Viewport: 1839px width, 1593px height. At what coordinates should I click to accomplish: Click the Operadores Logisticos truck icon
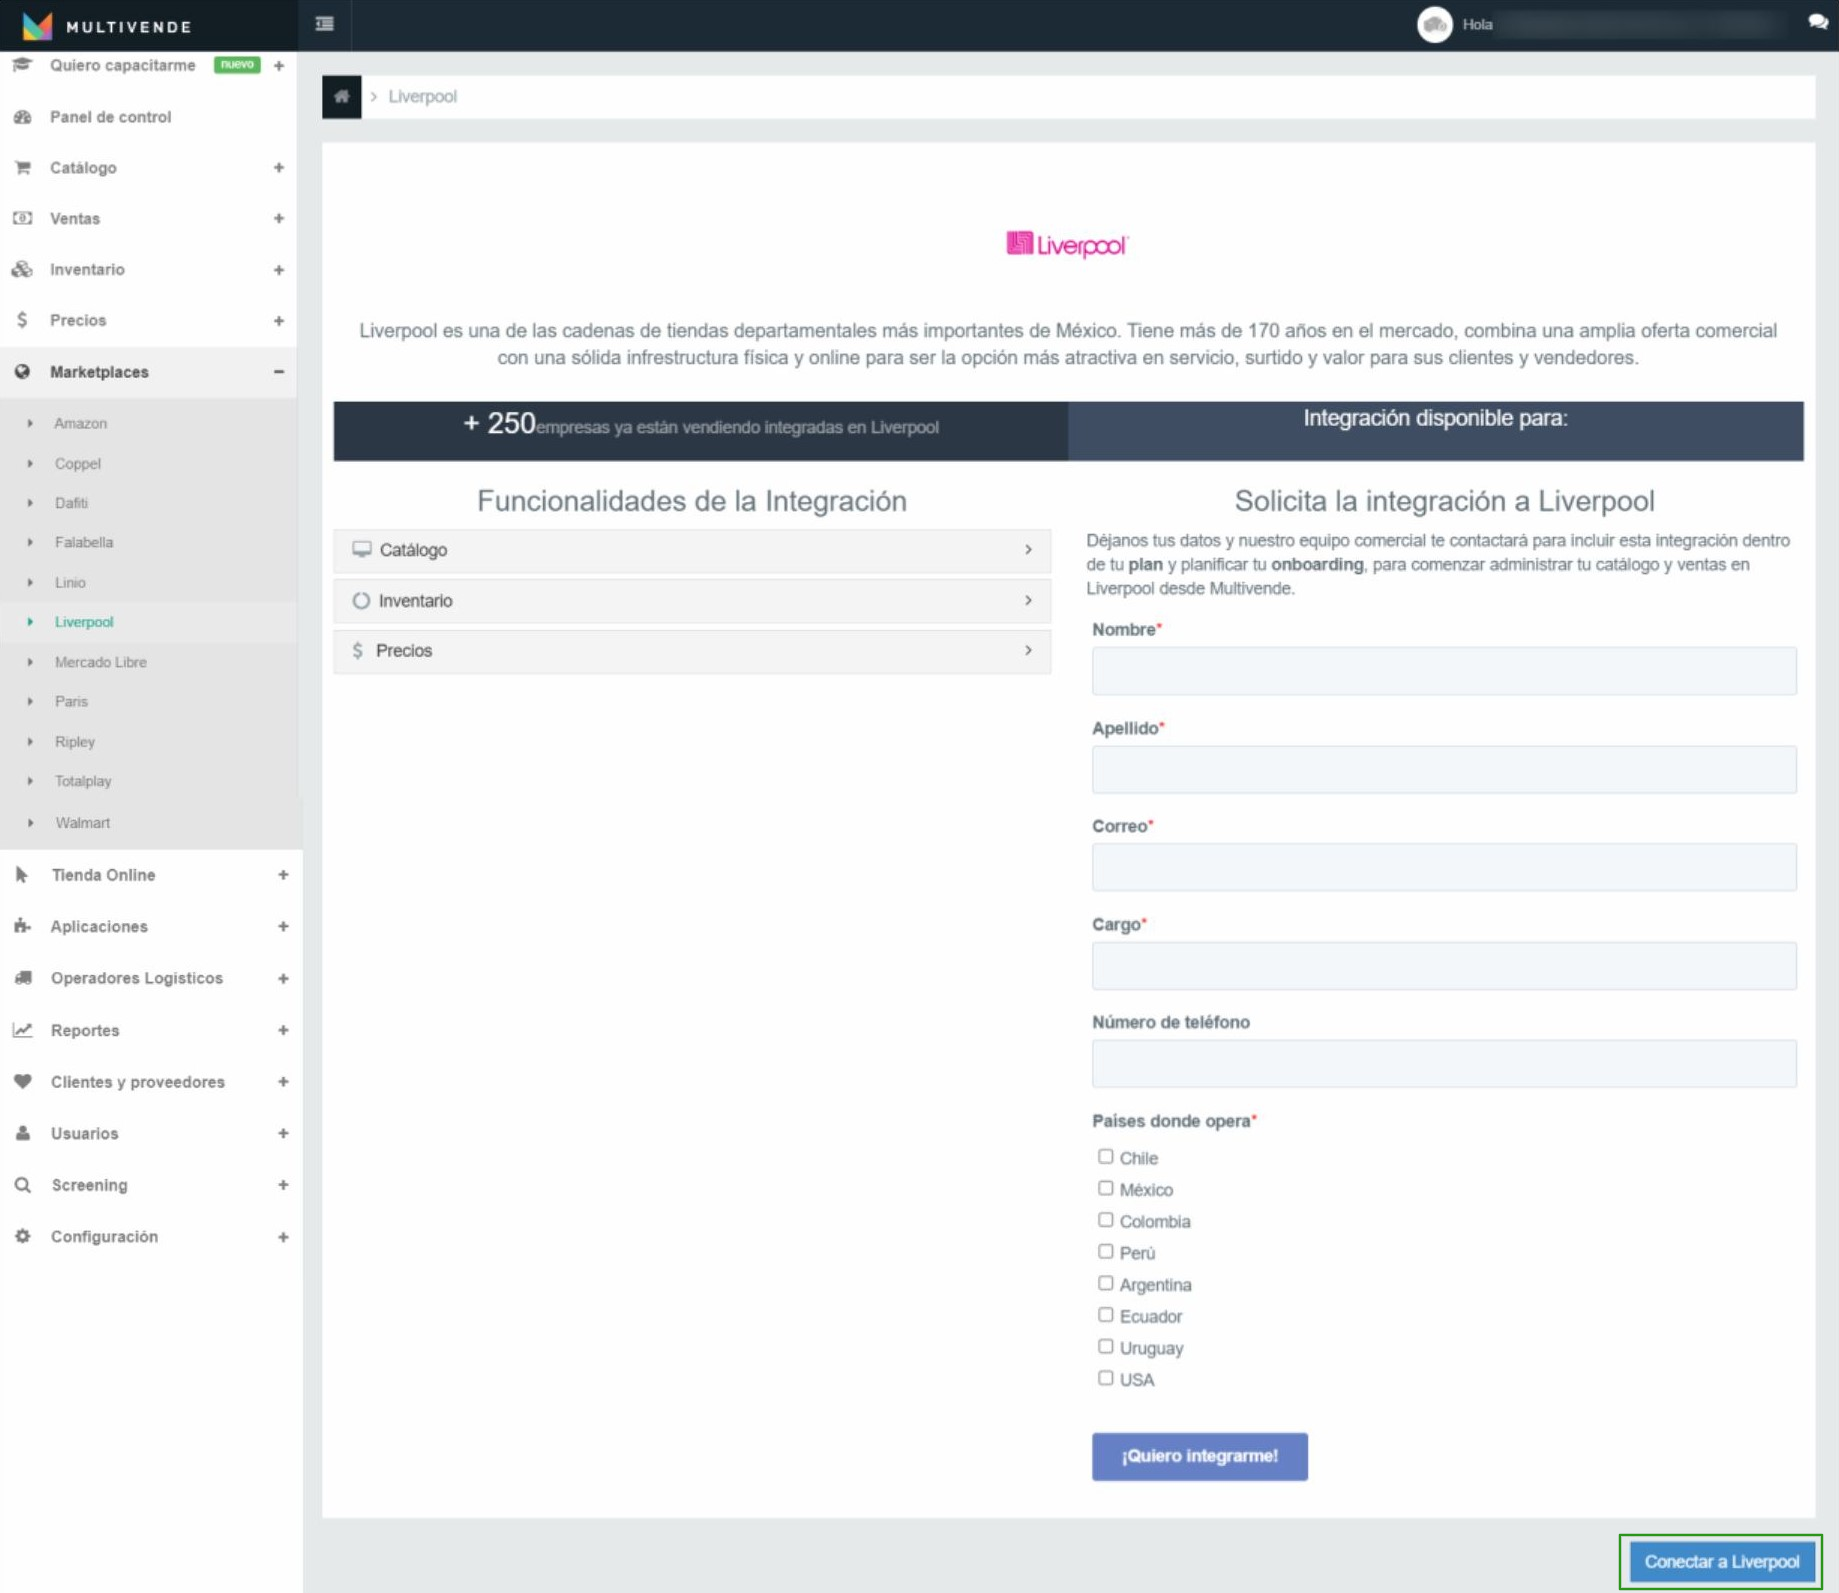tap(22, 978)
